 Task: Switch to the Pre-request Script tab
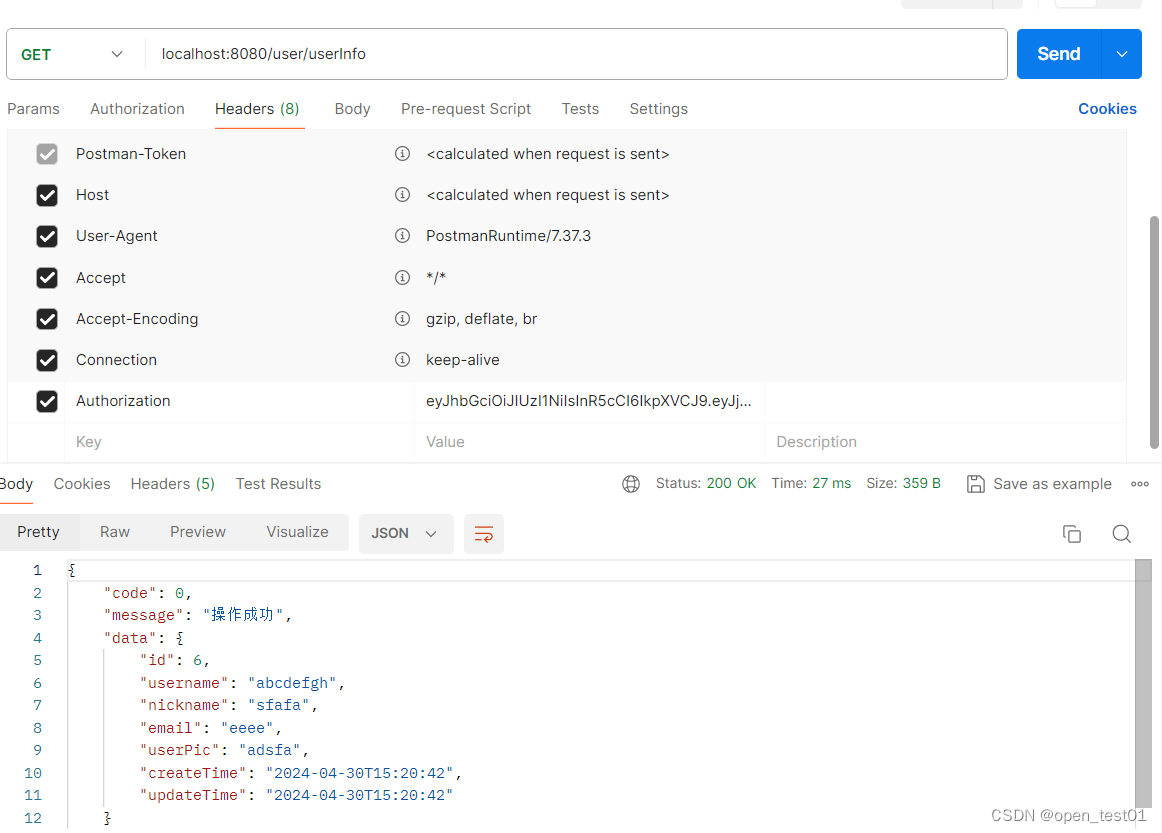tap(466, 109)
